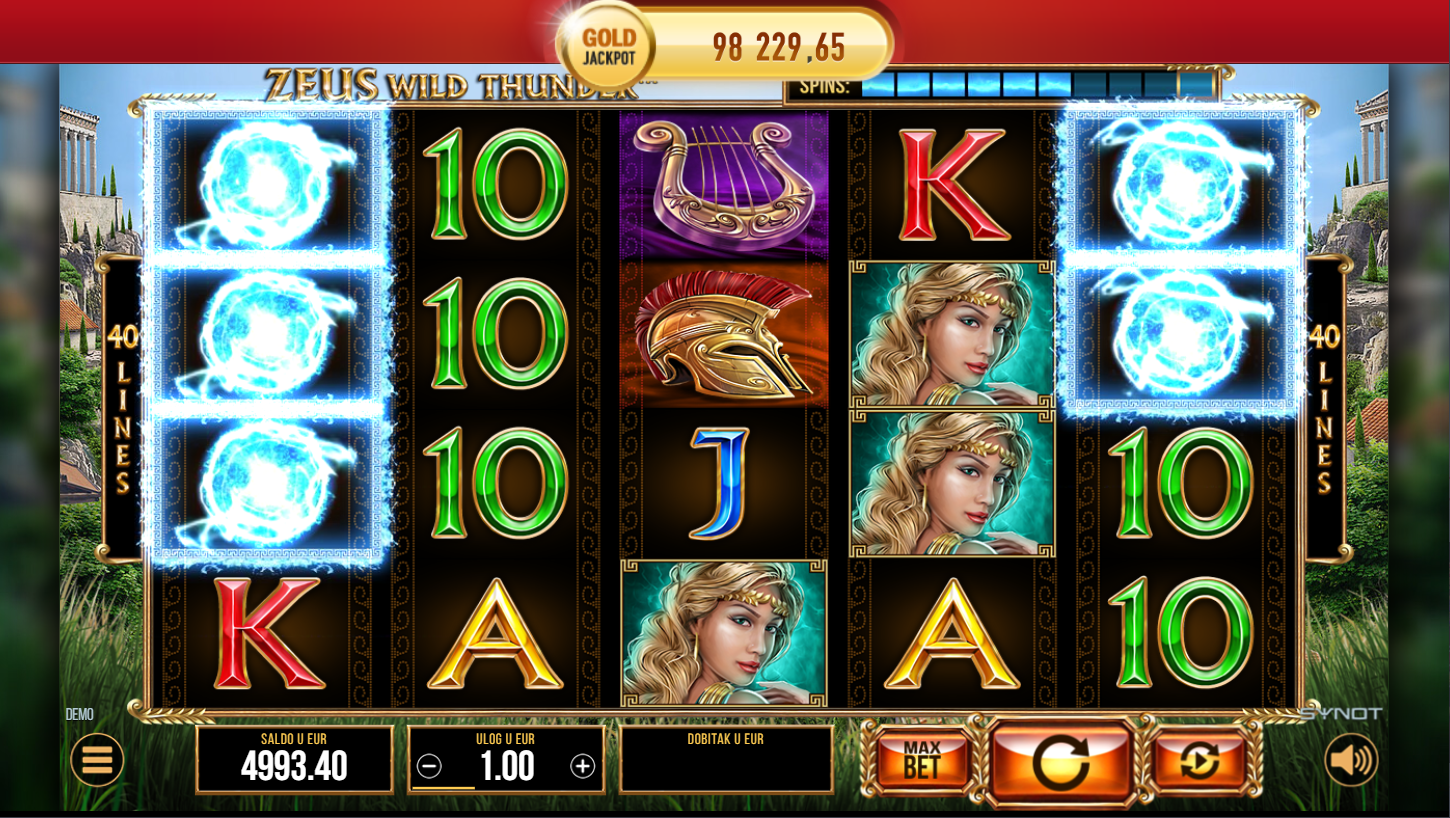Viewport: 1450px width, 818px height.
Task: Increase the bet with the plus button
Action: tap(583, 767)
